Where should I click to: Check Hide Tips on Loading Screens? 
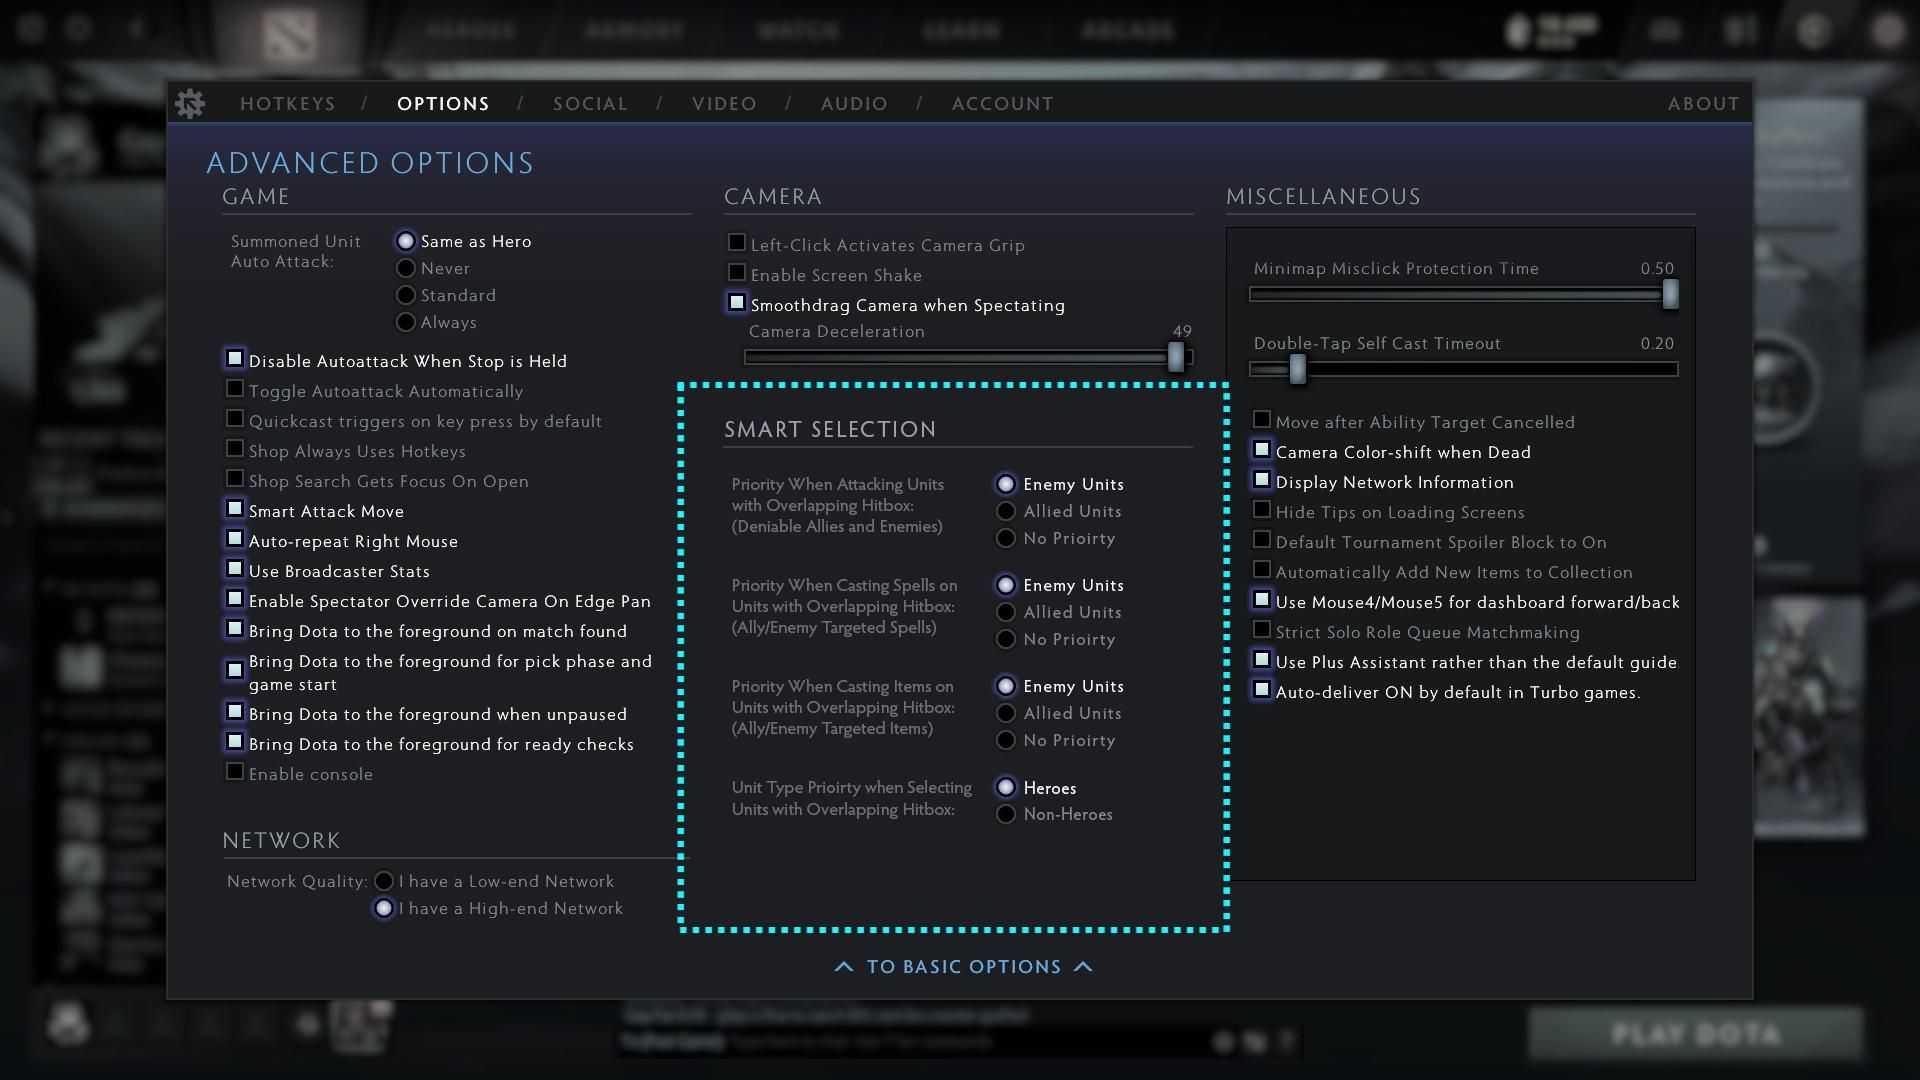click(1262, 510)
